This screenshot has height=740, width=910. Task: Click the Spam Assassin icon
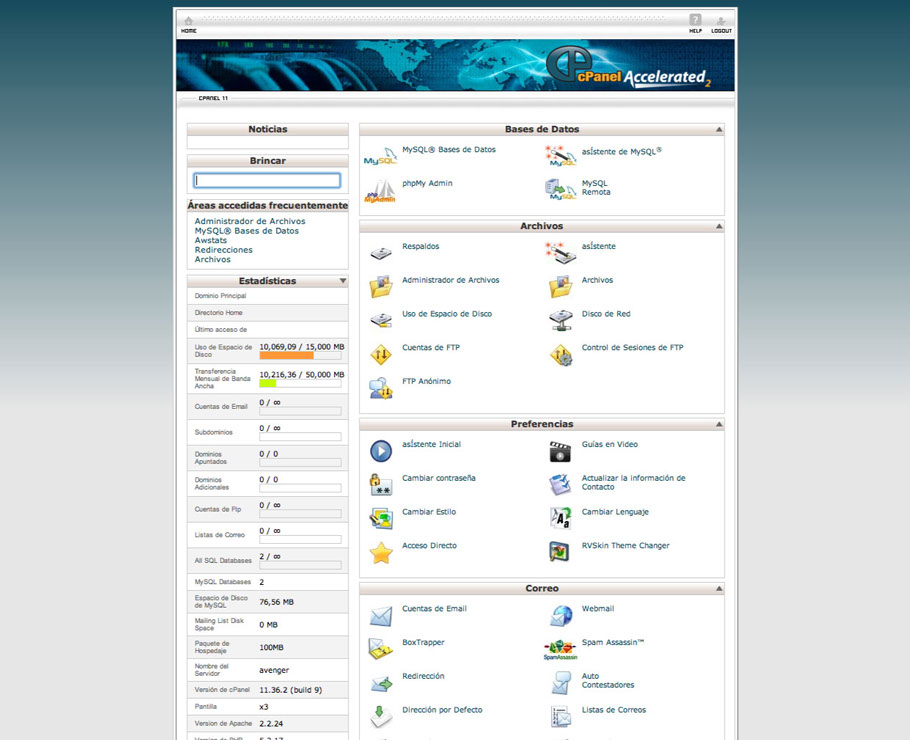point(560,650)
